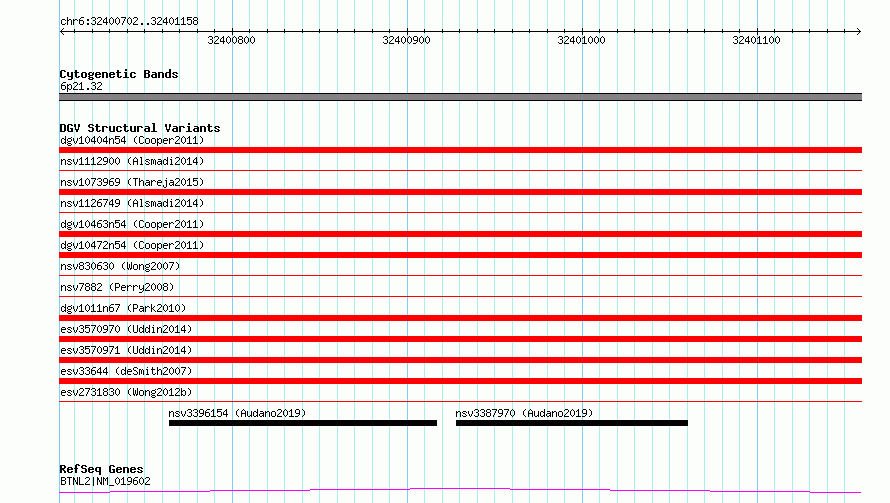Click the red bar under esv33644
The image size is (890, 503).
[x=460, y=381]
